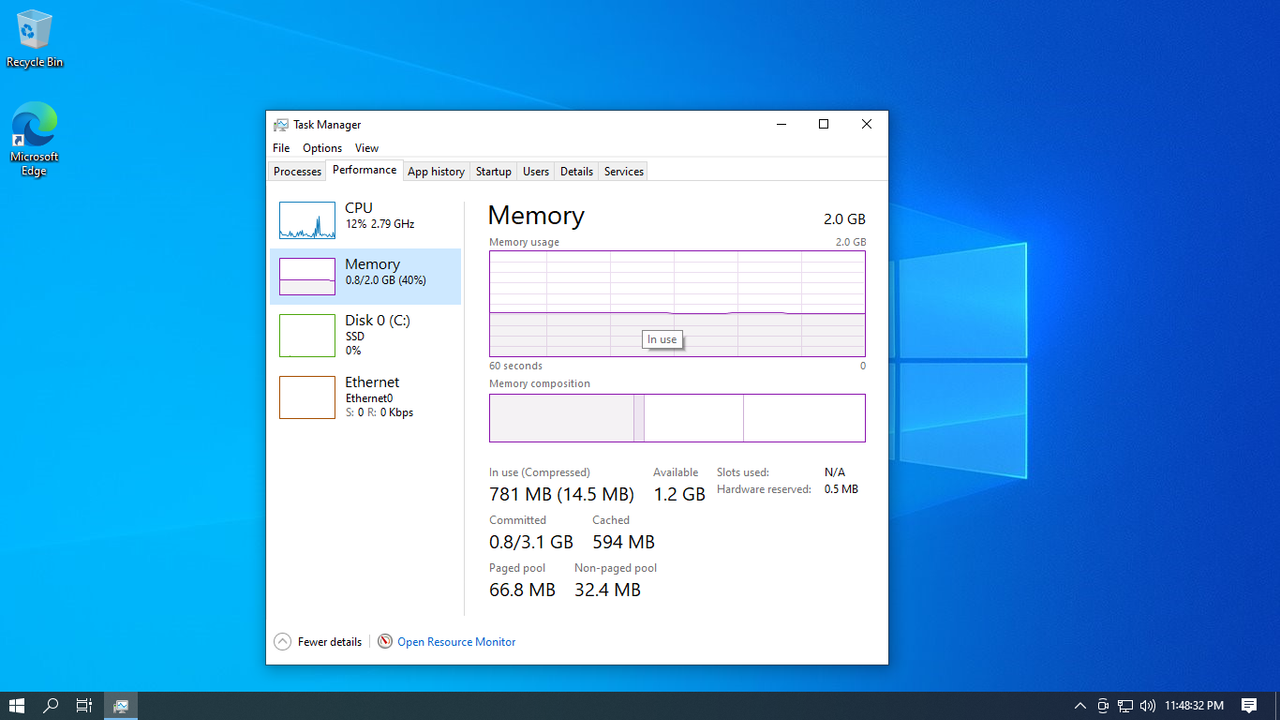This screenshot has height=720, width=1280.
Task: Open the Action Center notifications icon
Action: coord(1249,706)
